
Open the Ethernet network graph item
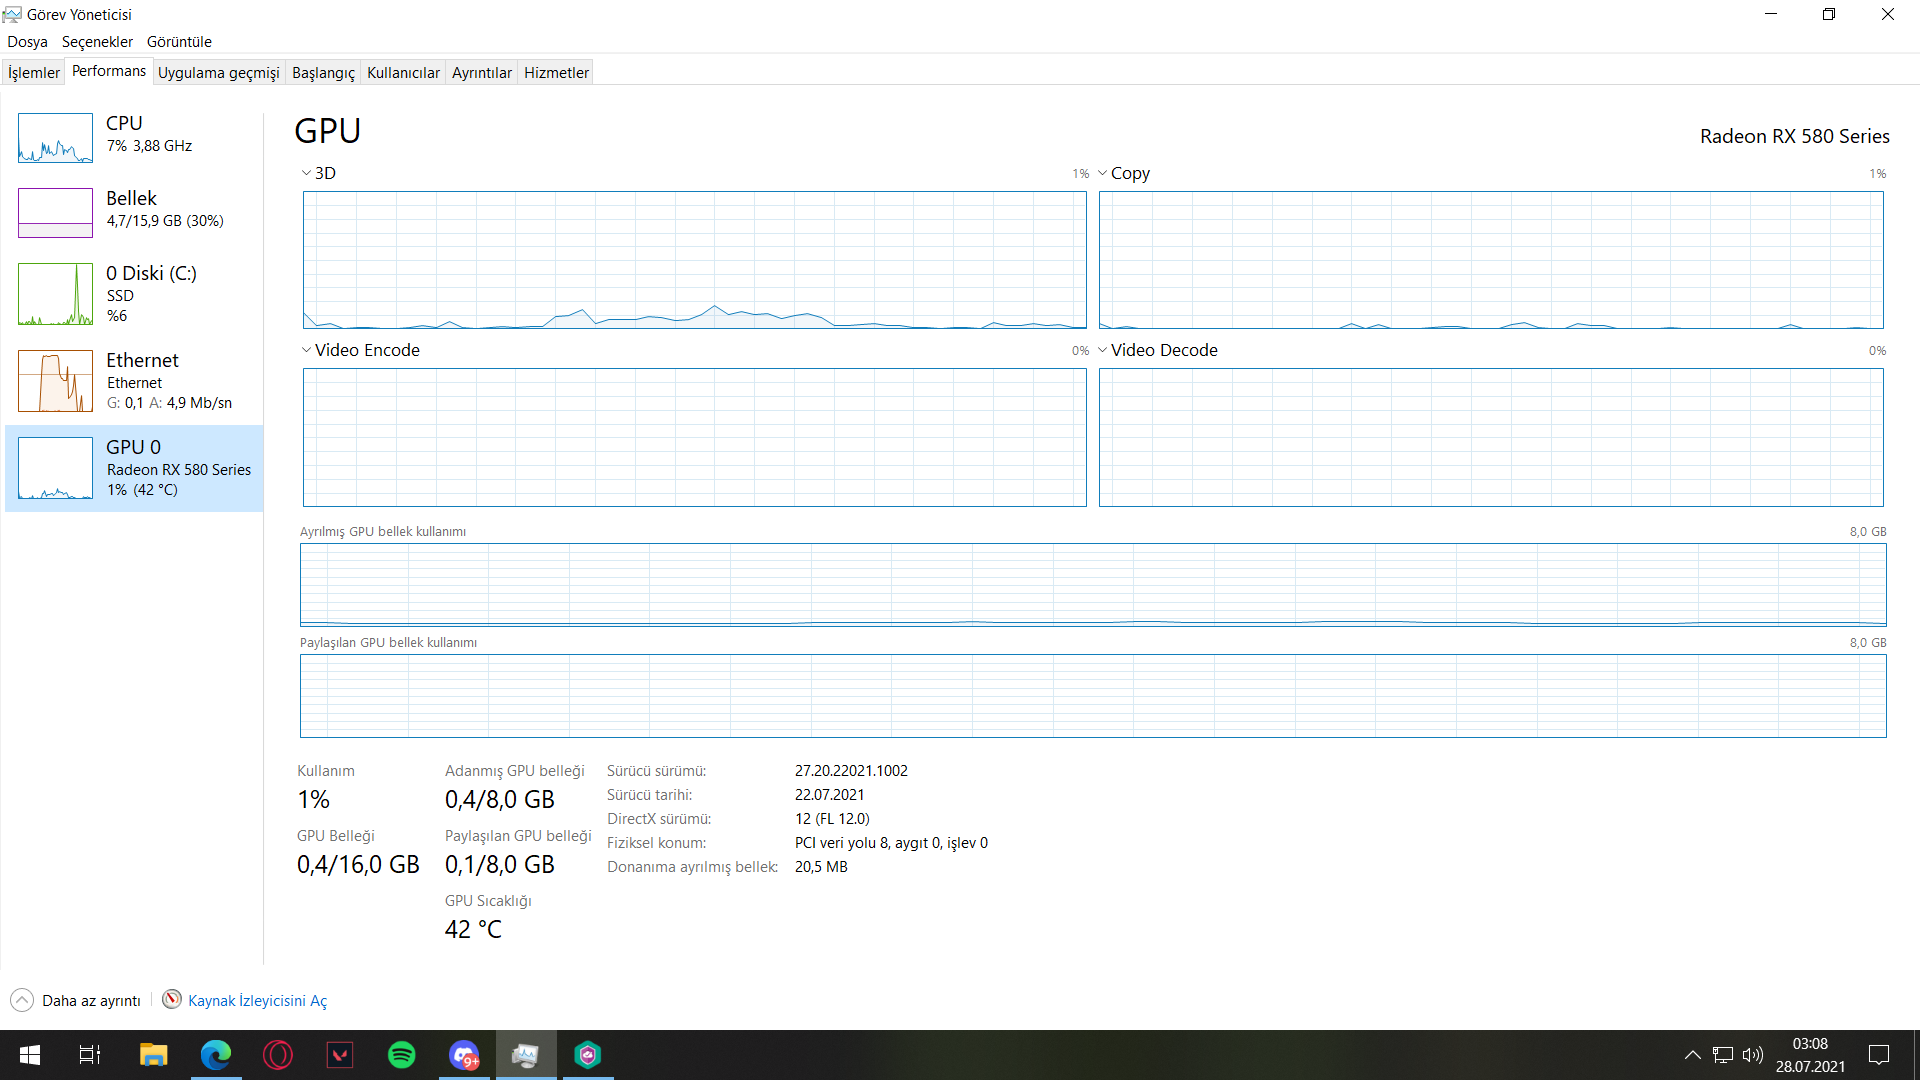[x=55, y=381]
